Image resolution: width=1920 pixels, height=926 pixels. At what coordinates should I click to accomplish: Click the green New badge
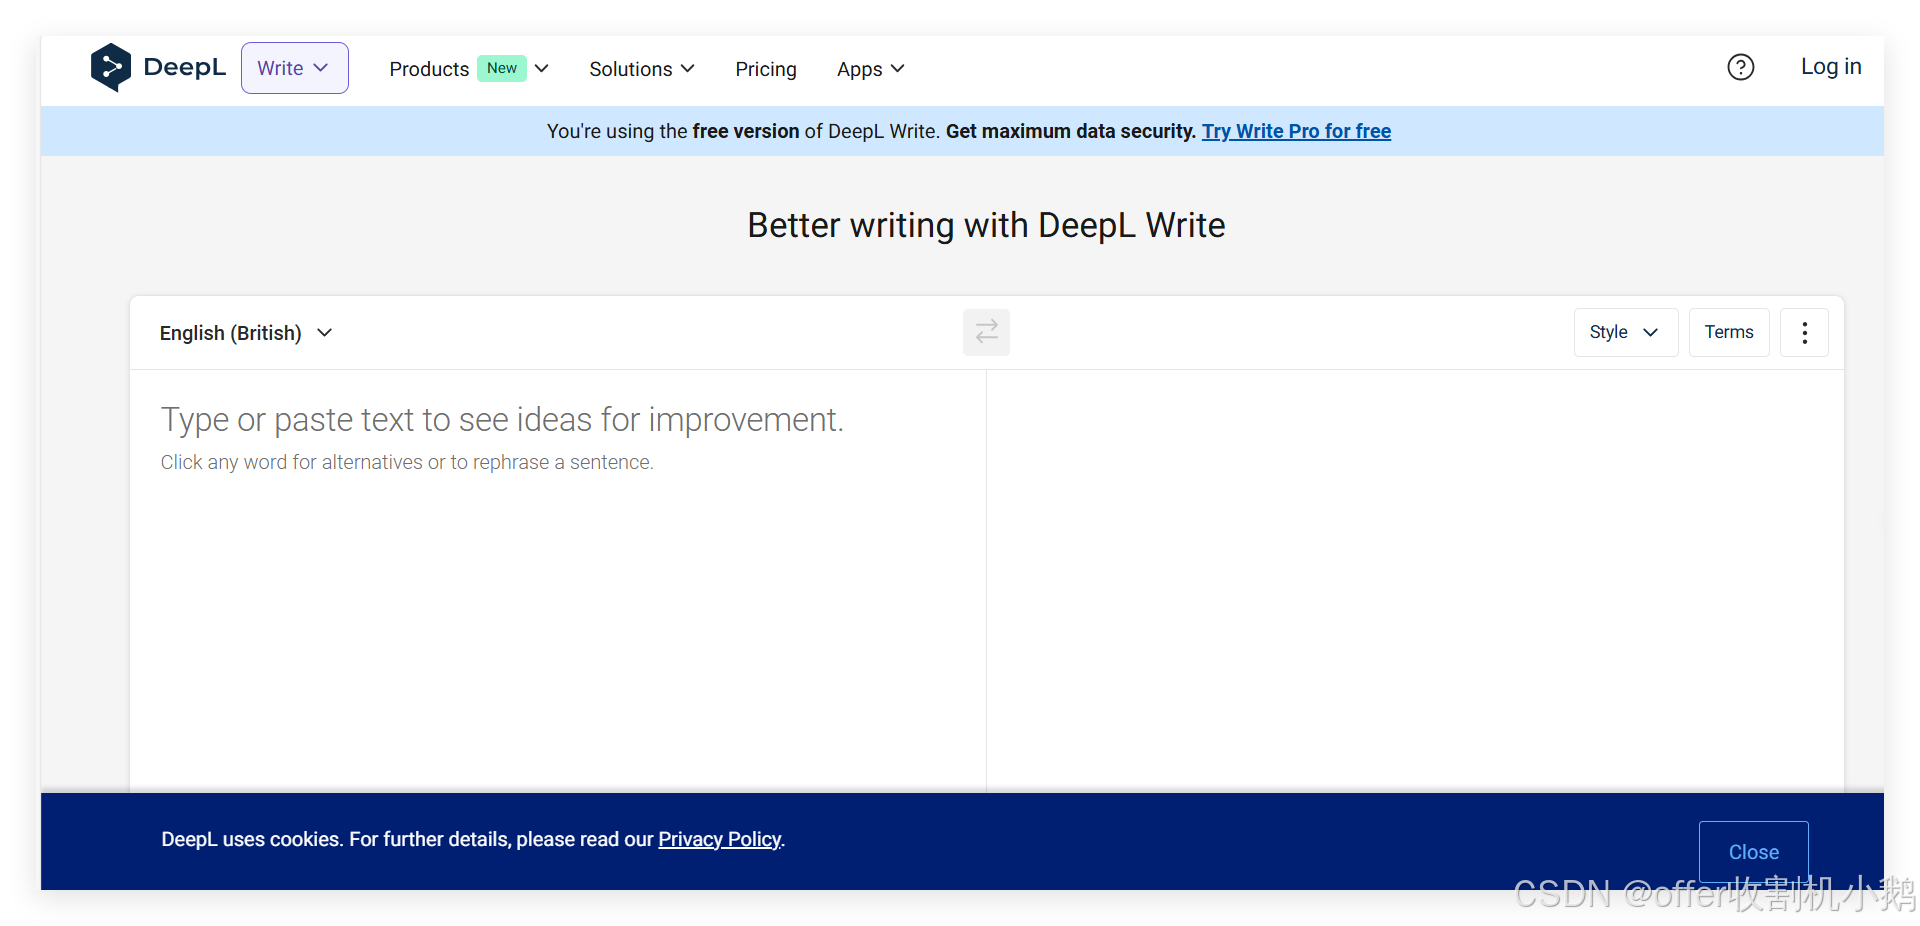point(502,68)
